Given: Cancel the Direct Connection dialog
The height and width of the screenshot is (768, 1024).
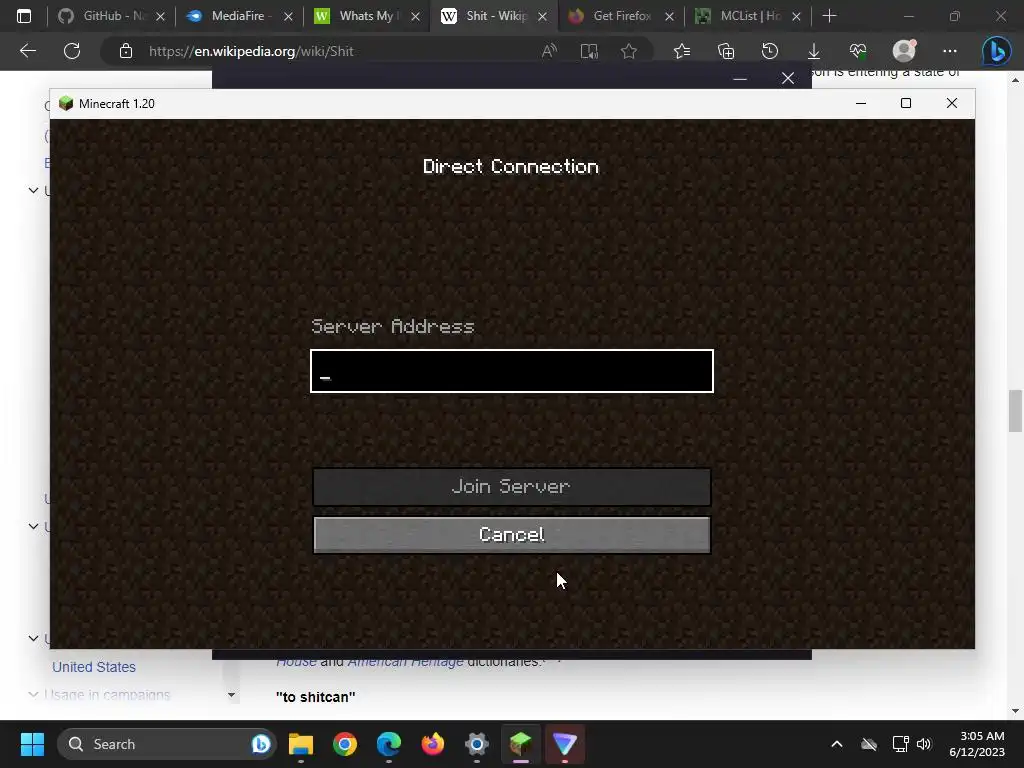Looking at the screenshot, I should pos(511,535).
